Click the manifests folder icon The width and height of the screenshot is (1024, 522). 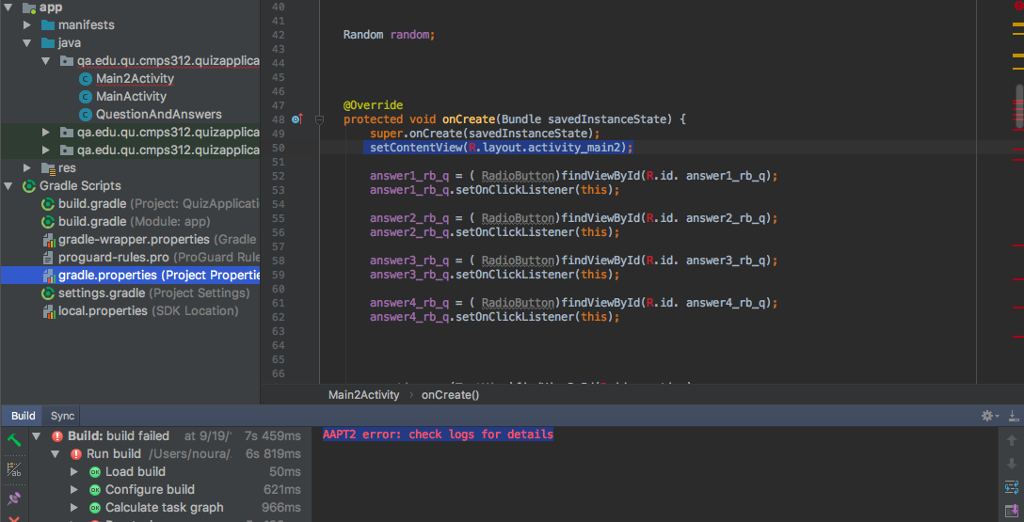click(48, 25)
